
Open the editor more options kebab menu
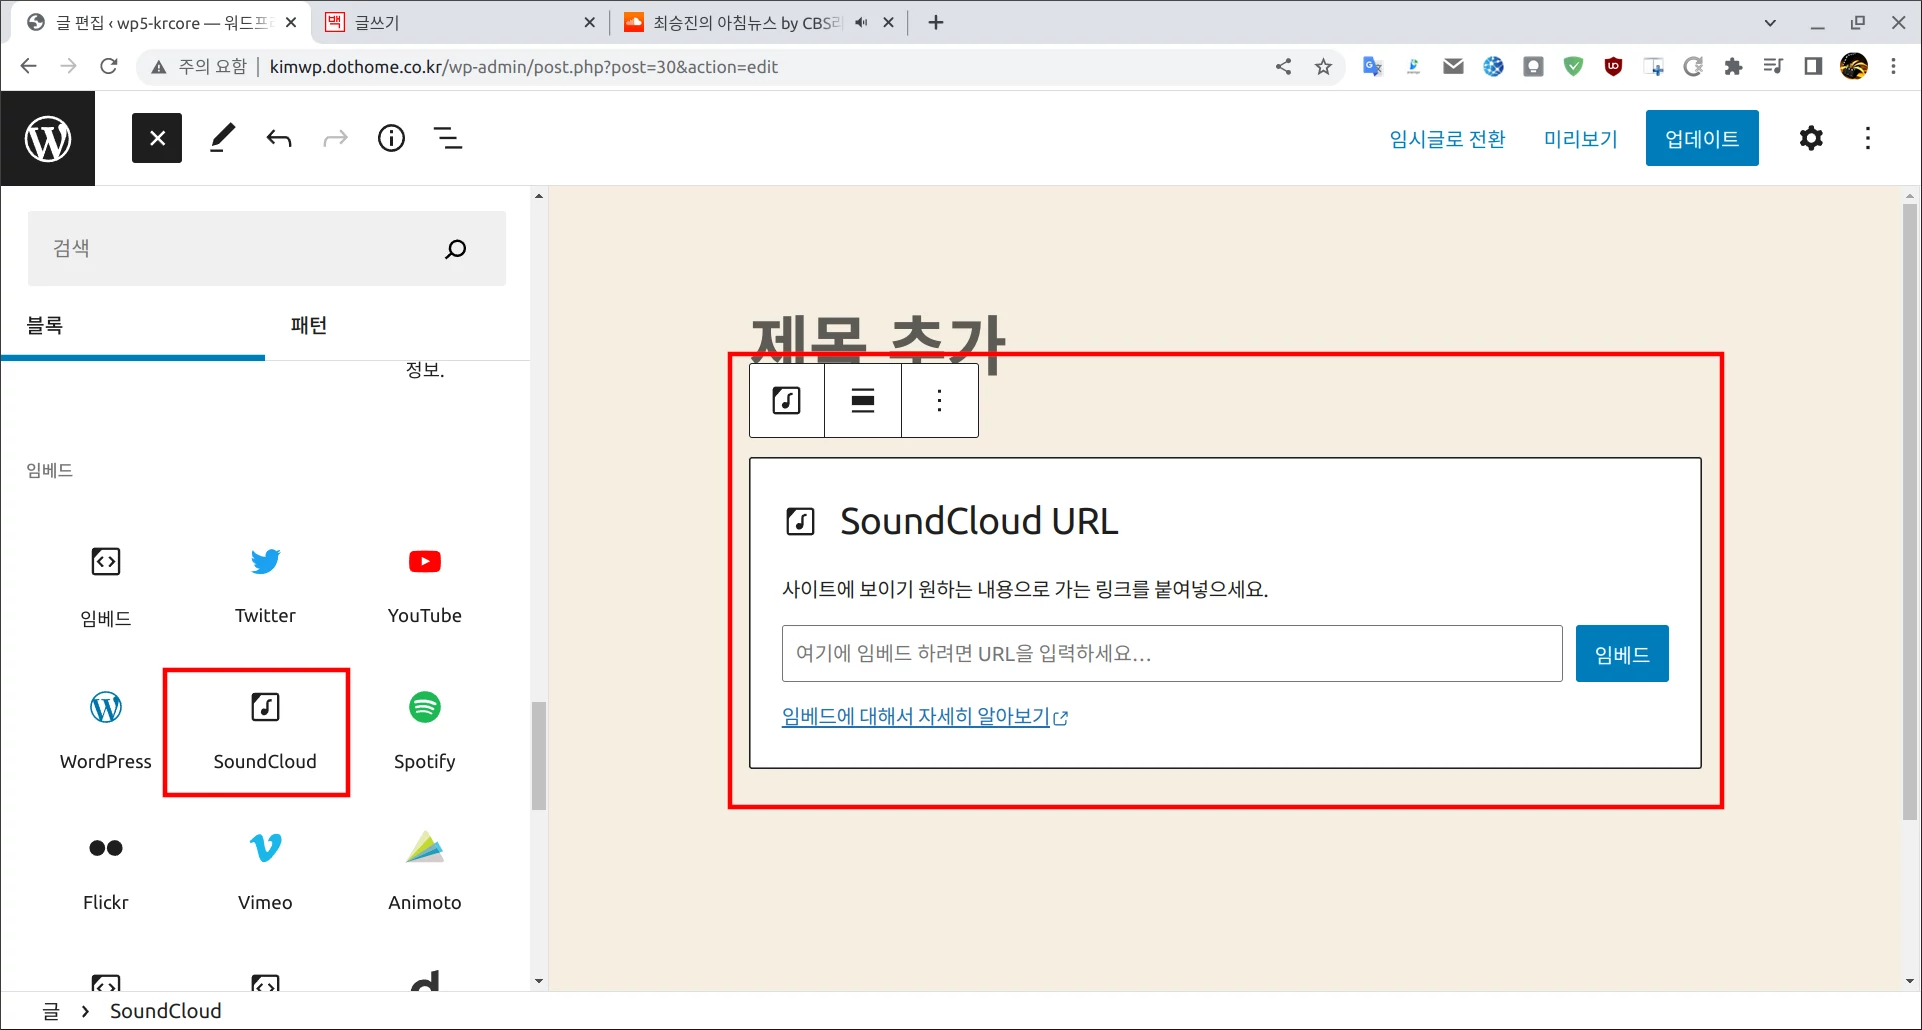[x=1866, y=138]
